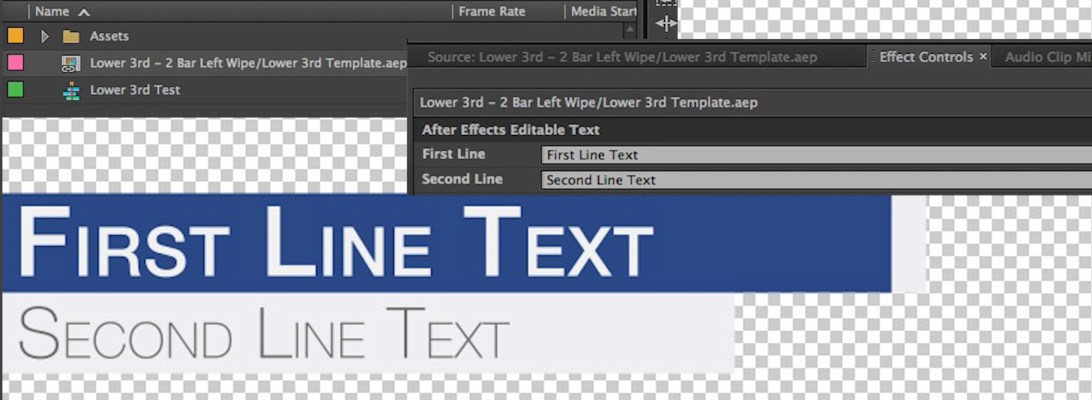Switch to the Source tab
This screenshot has width=1092, height=400.
click(622, 57)
